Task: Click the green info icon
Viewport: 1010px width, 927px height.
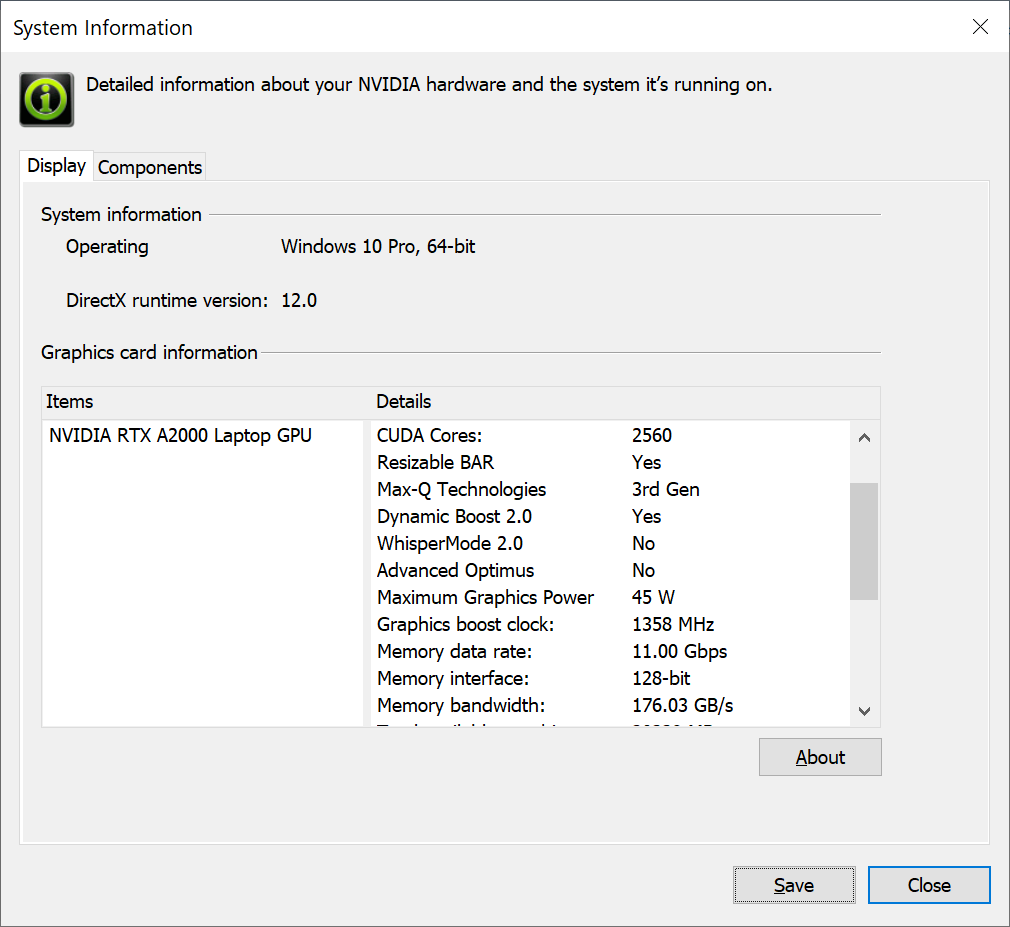Action: [46, 99]
